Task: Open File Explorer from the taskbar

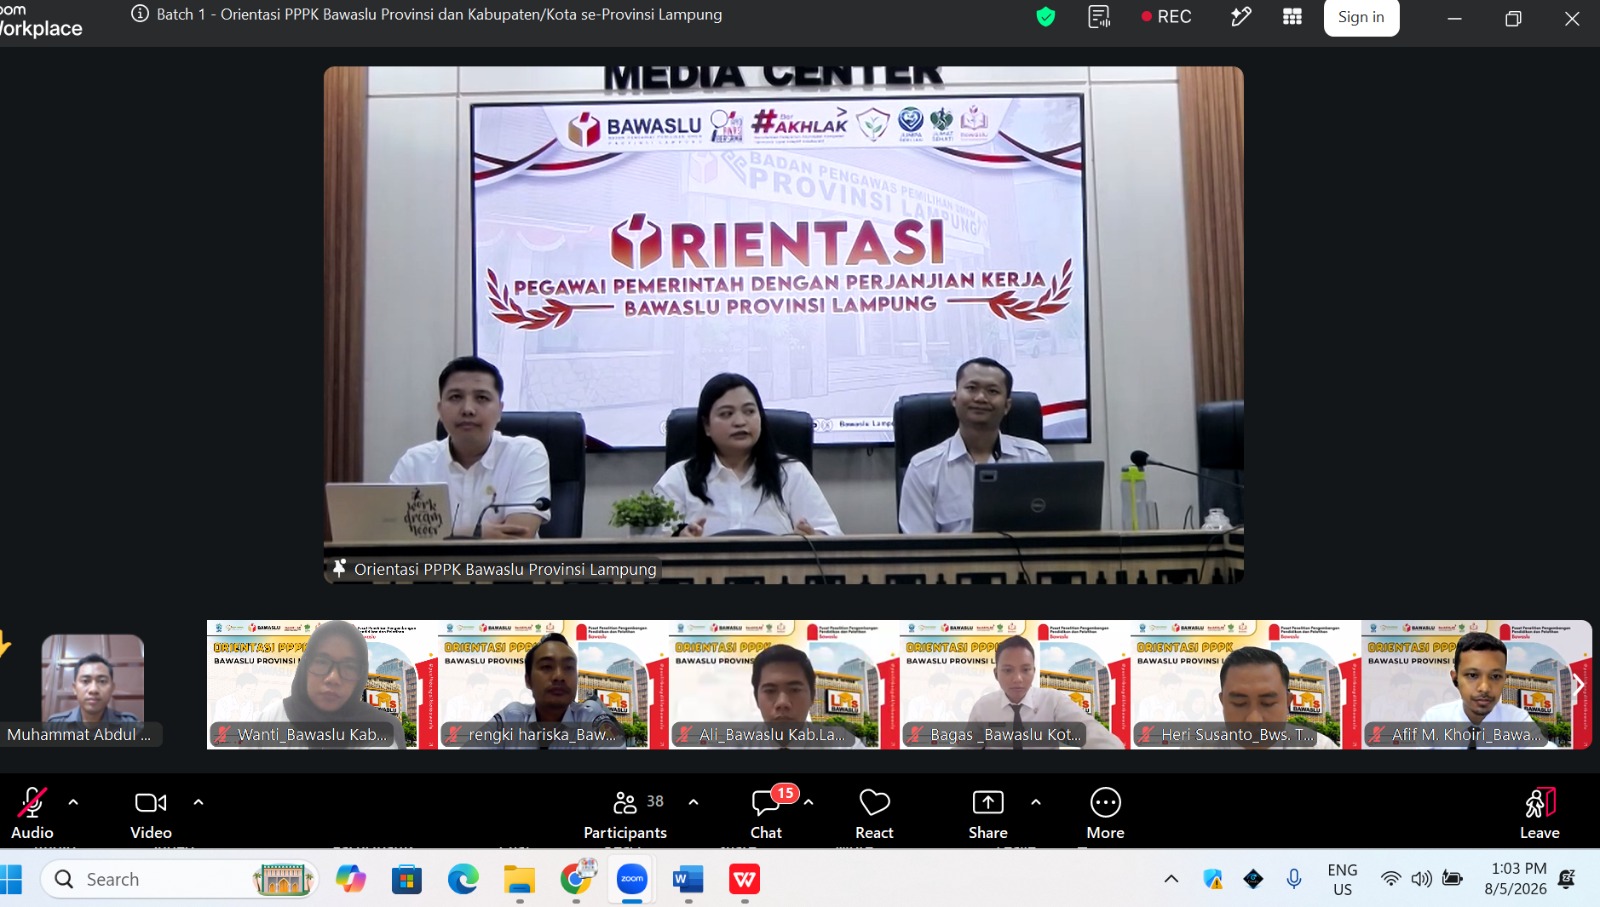Action: coord(520,879)
